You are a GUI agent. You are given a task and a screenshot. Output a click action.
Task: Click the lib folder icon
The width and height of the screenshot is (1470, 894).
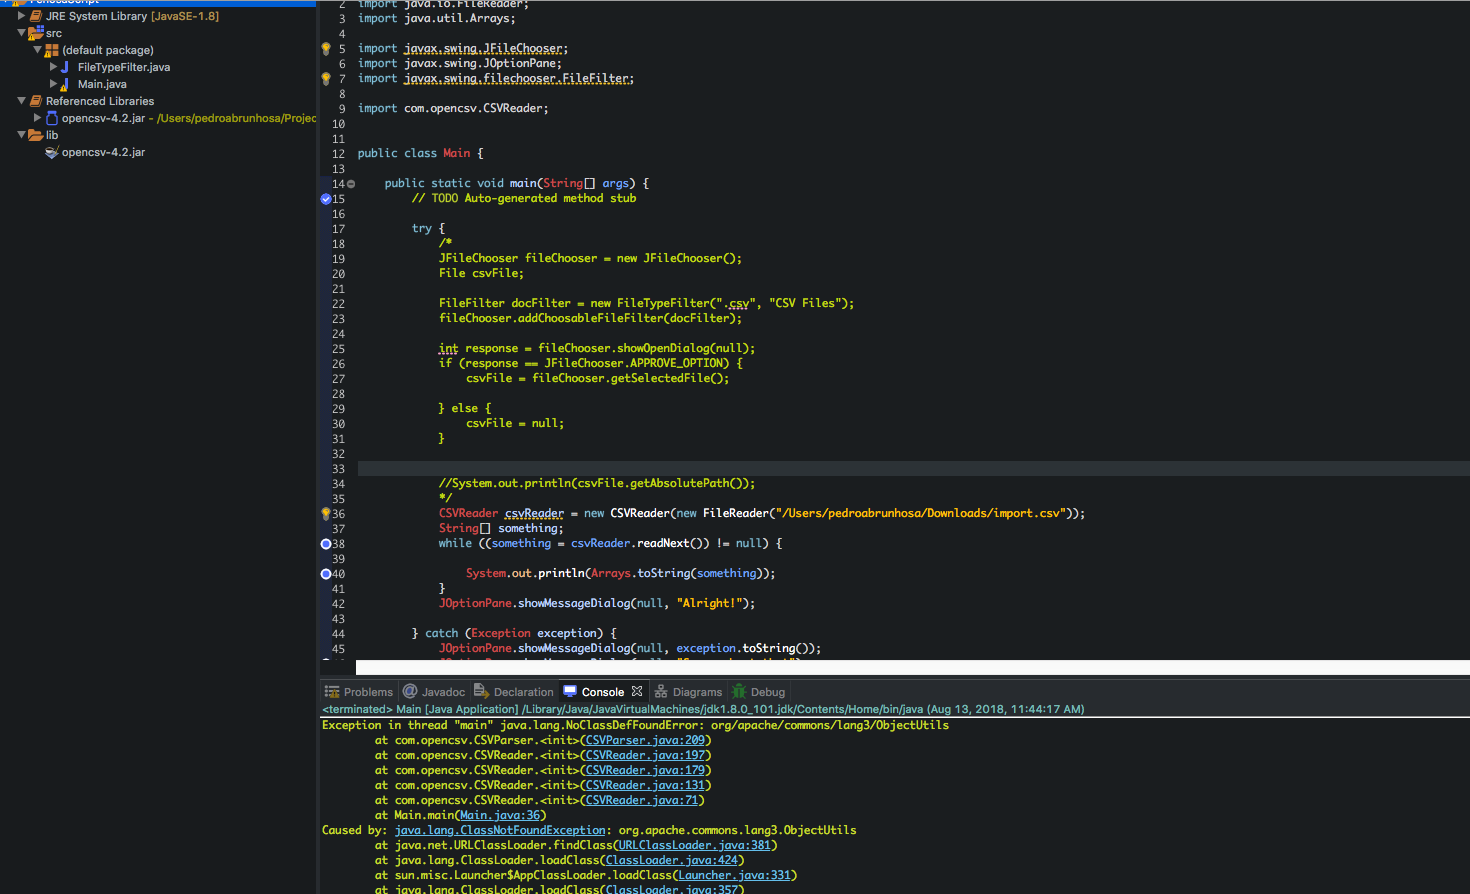(36, 135)
